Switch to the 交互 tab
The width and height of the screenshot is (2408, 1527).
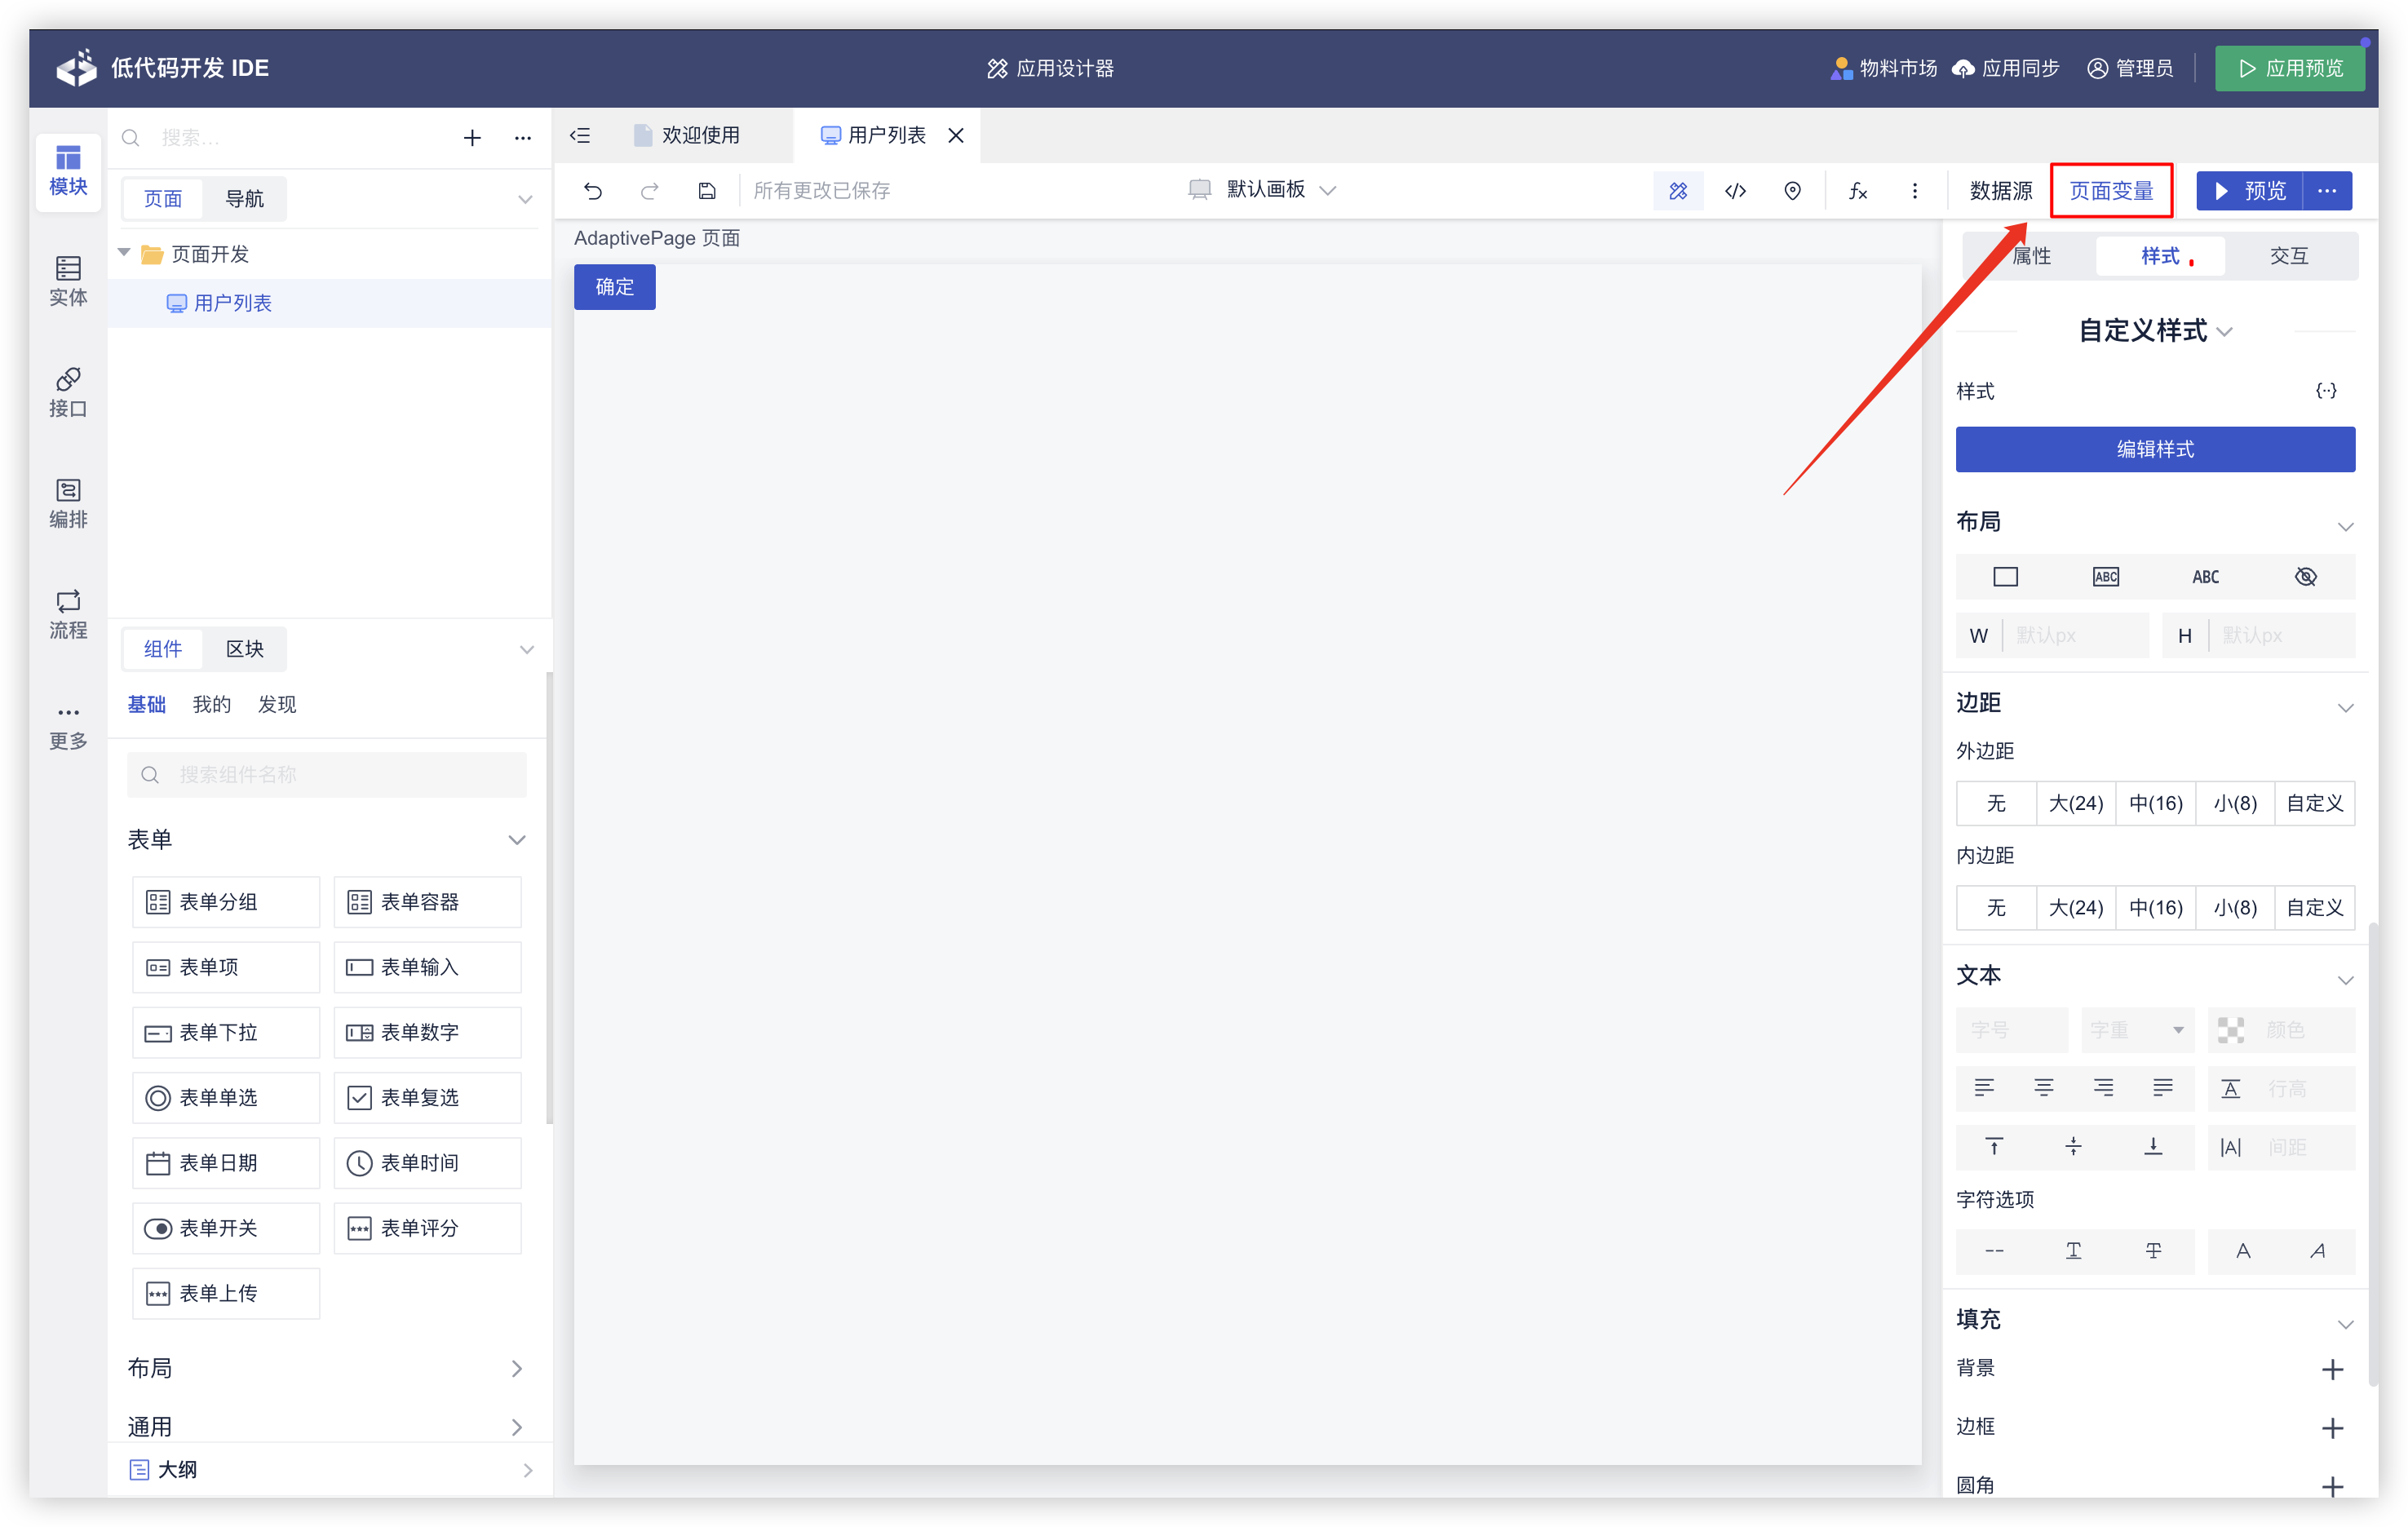pyautogui.click(x=2288, y=256)
